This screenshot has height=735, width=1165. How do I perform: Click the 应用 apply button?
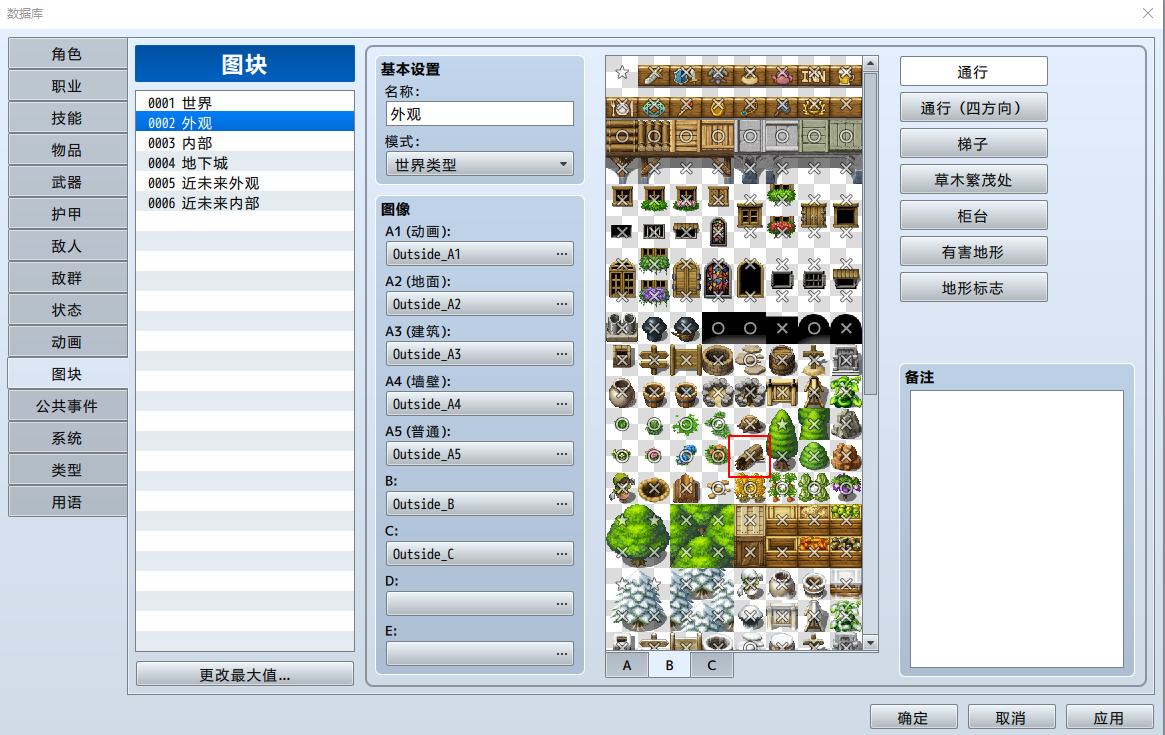coord(1109,718)
